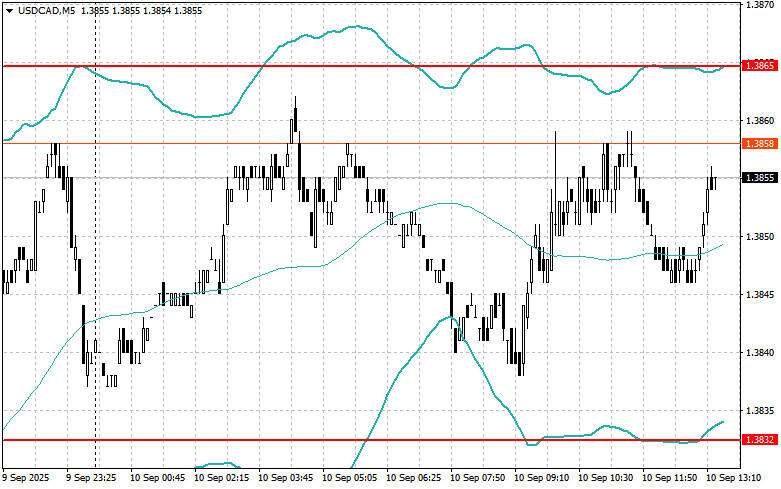781x489 pixels.
Task: Click the 10 Sep 00:45 time label
Action: click(157, 478)
